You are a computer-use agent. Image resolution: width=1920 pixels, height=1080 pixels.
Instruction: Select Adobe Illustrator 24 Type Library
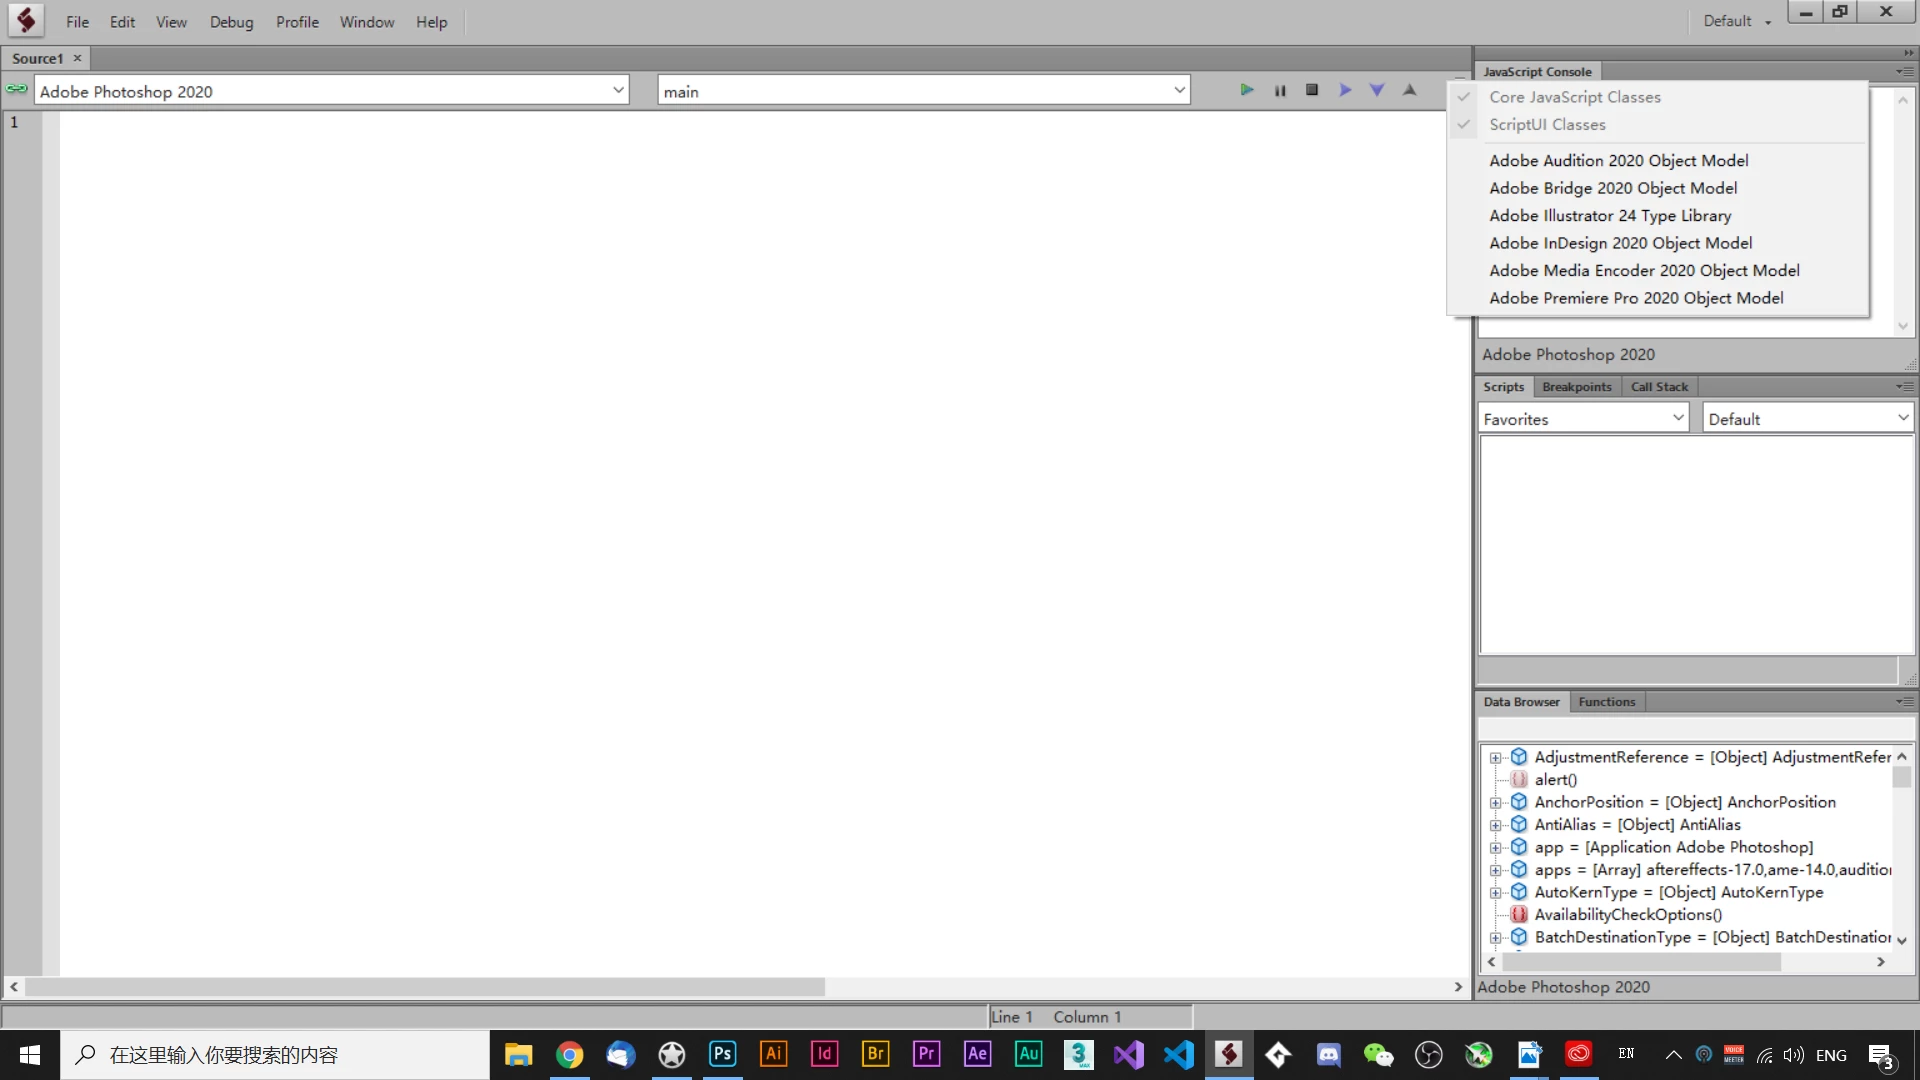pos(1609,215)
